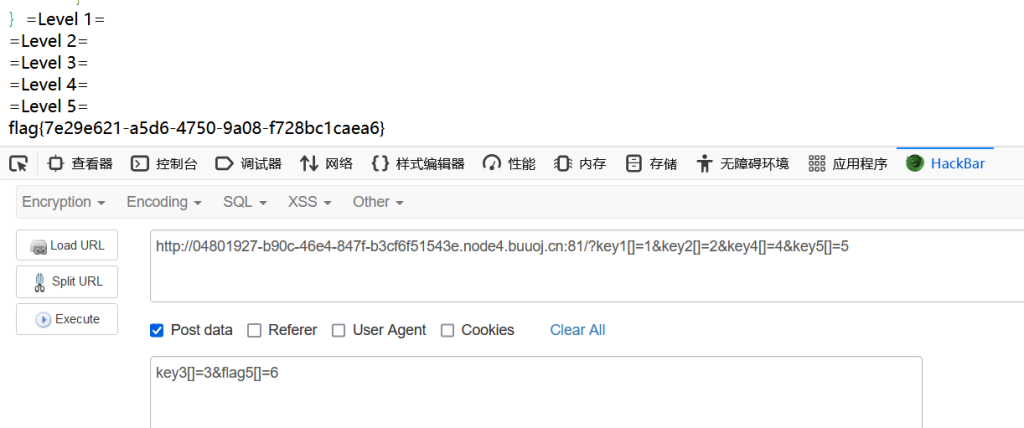The width and height of the screenshot is (1024, 428).
Task: Activate the element picker icon
Action: coord(18,163)
